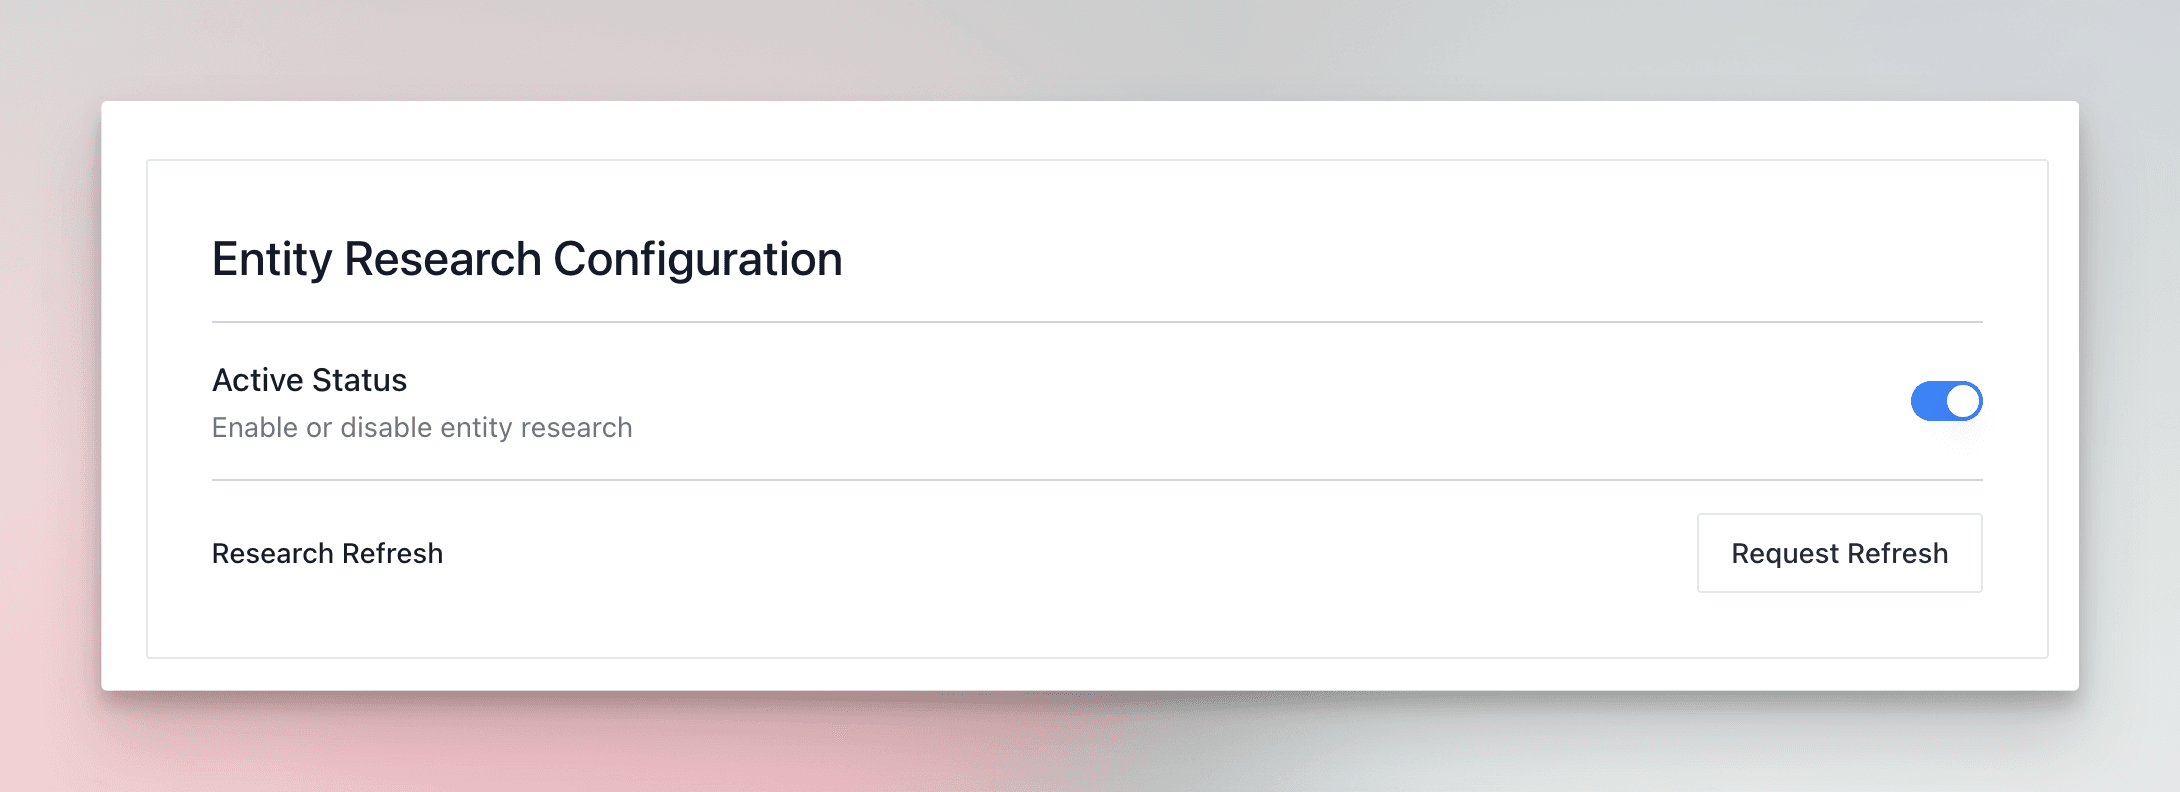
Task: Hit the outlined button beside Research Refresh
Action: (1839, 553)
